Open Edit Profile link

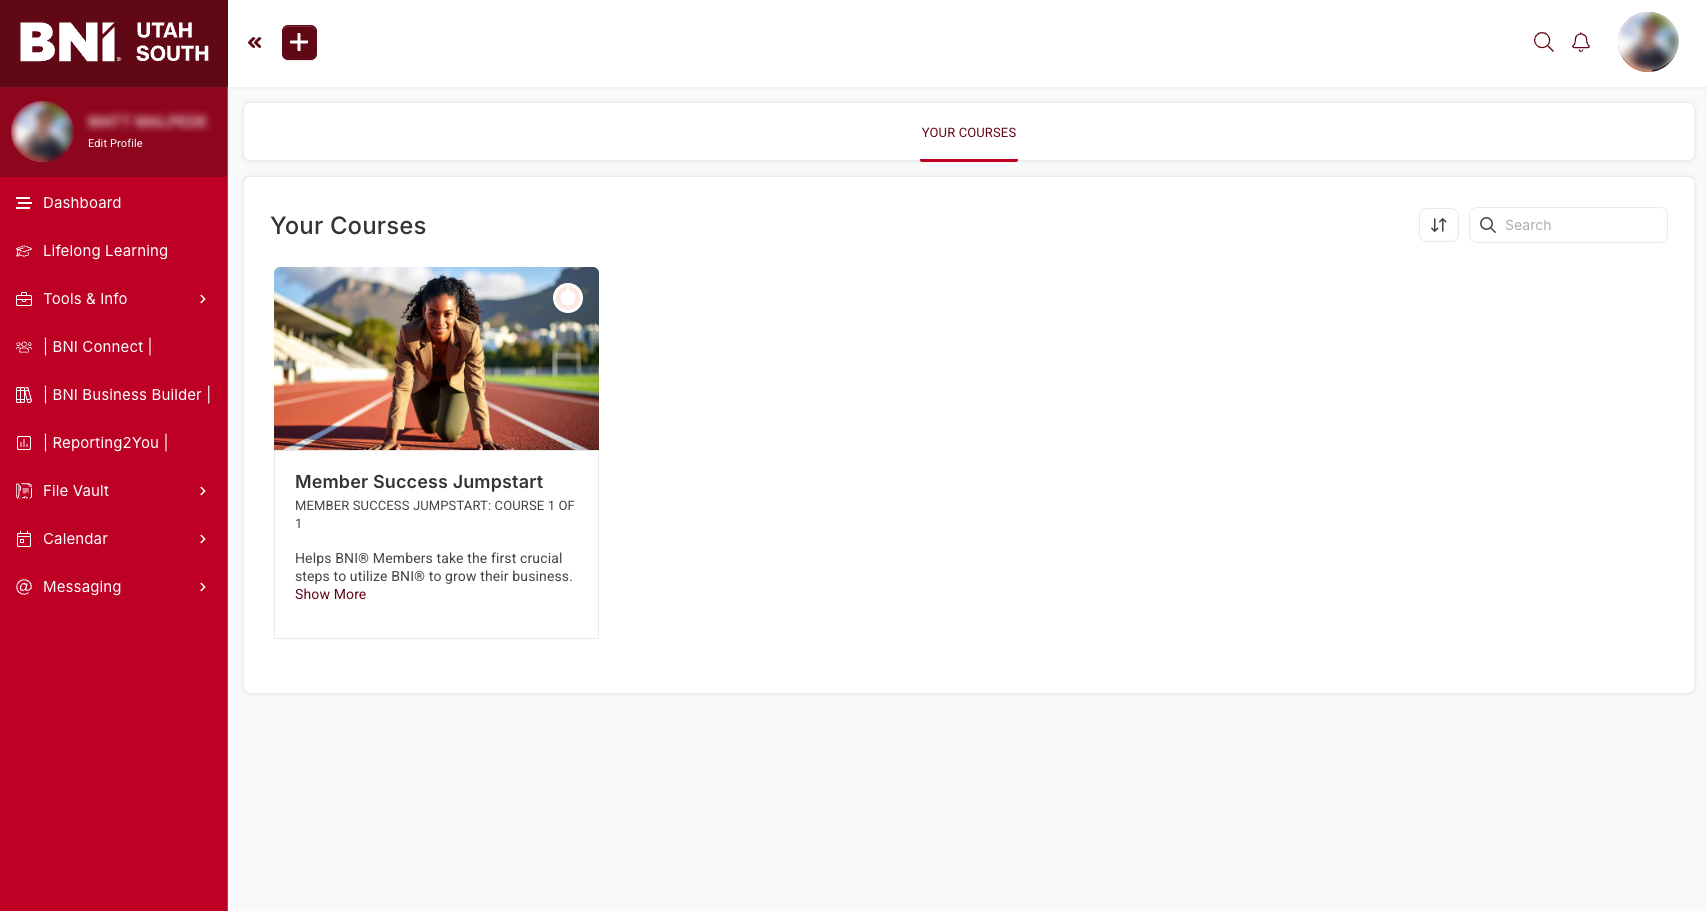click(115, 143)
